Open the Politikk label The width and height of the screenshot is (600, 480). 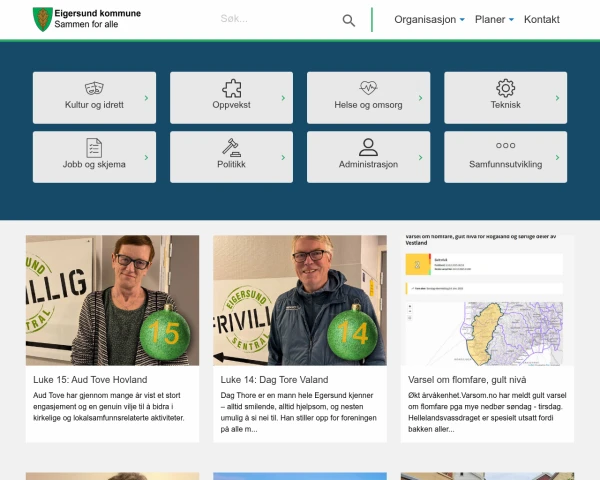point(232,164)
